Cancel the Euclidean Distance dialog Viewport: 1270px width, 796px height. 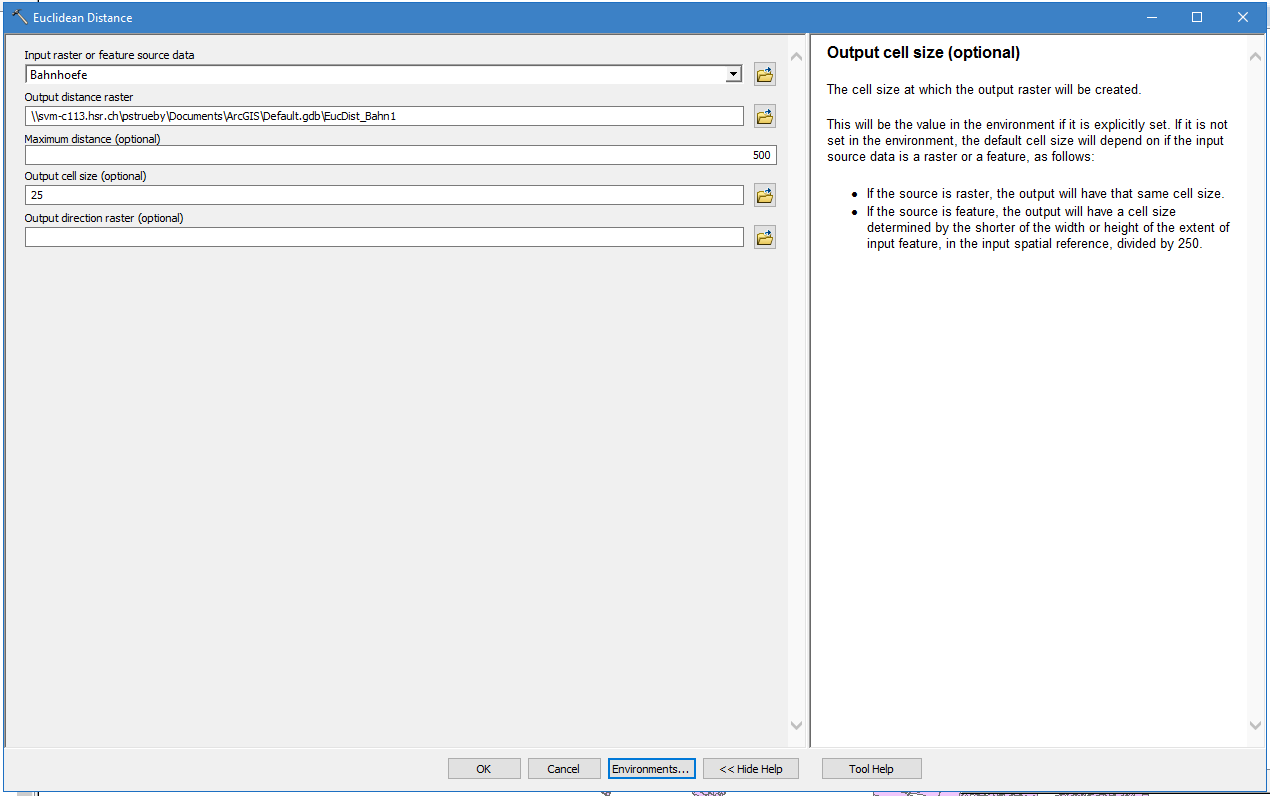(564, 769)
